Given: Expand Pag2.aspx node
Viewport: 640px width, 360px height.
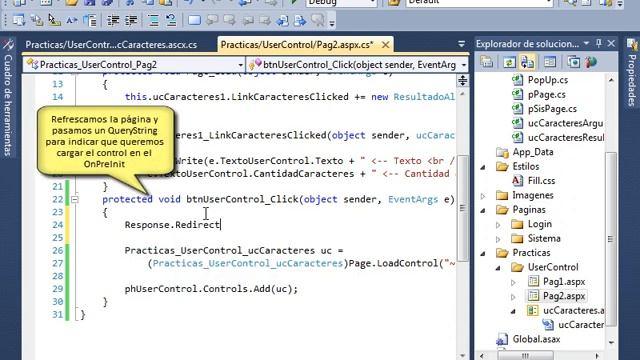Looking at the screenshot, I should click(513, 297).
